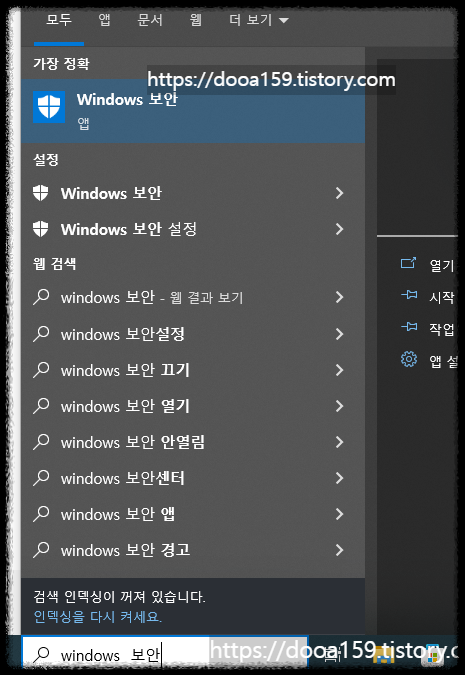Open the Windows 보안 app best match
This screenshot has width=465, height=675.
[193, 111]
